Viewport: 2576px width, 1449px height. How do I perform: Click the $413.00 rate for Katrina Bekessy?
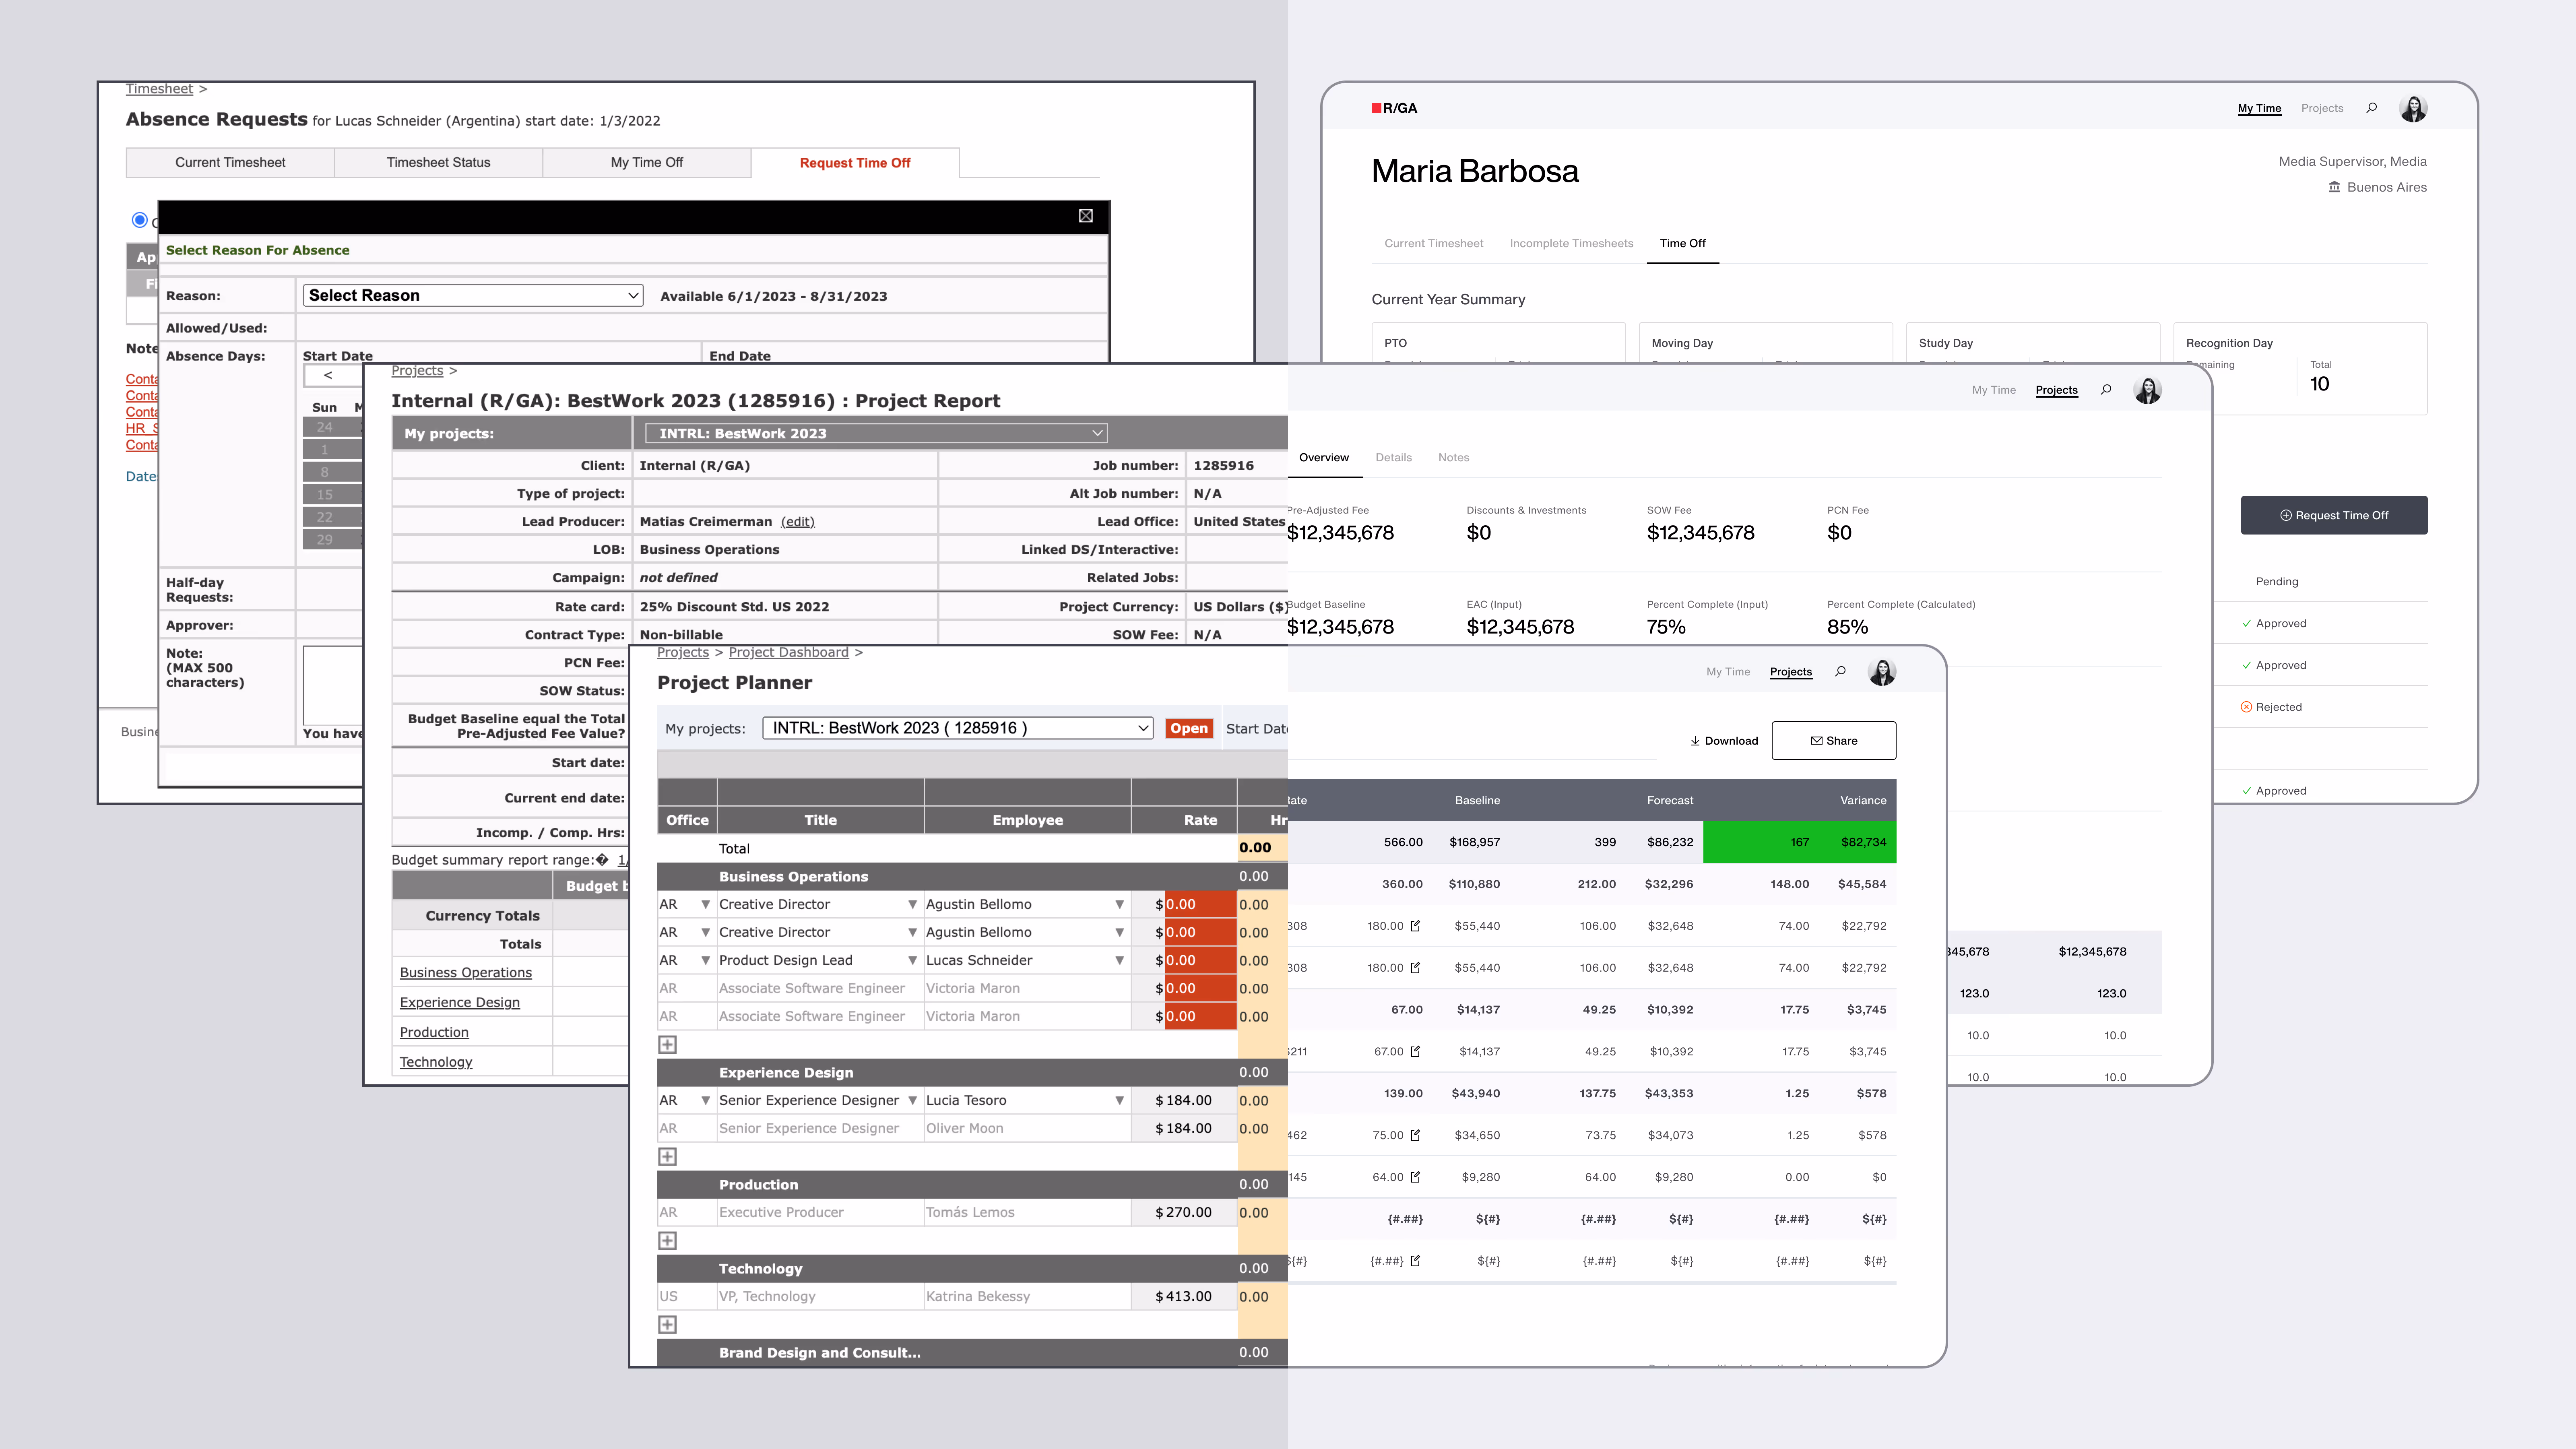coord(1184,1296)
